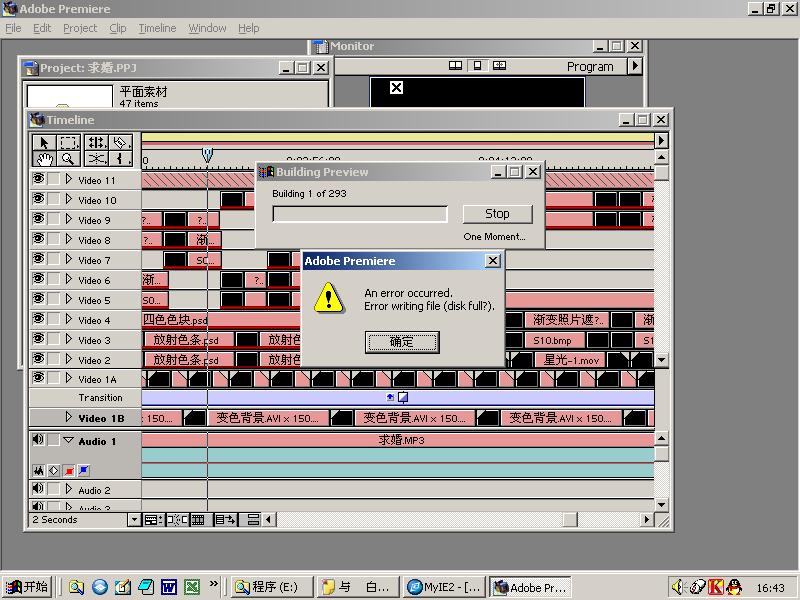Confirm the error dialog with 确定
The image size is (800, 600).
[402, 342]
